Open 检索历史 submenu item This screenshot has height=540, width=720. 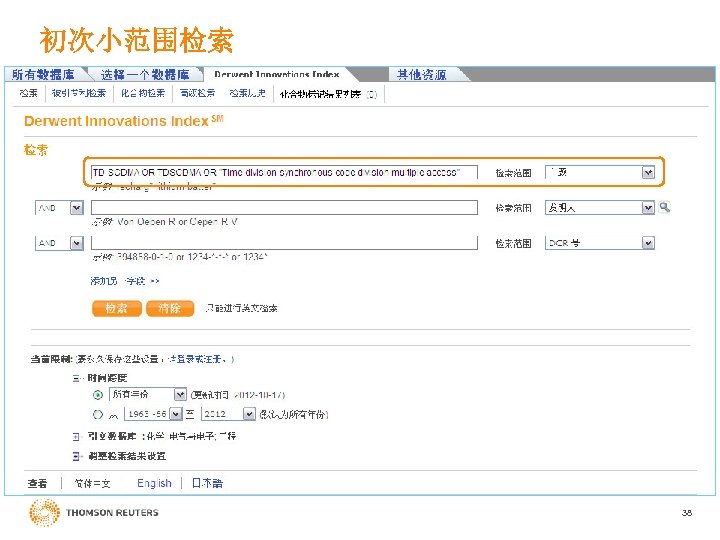pyautogui.click(x=247, y=93)
